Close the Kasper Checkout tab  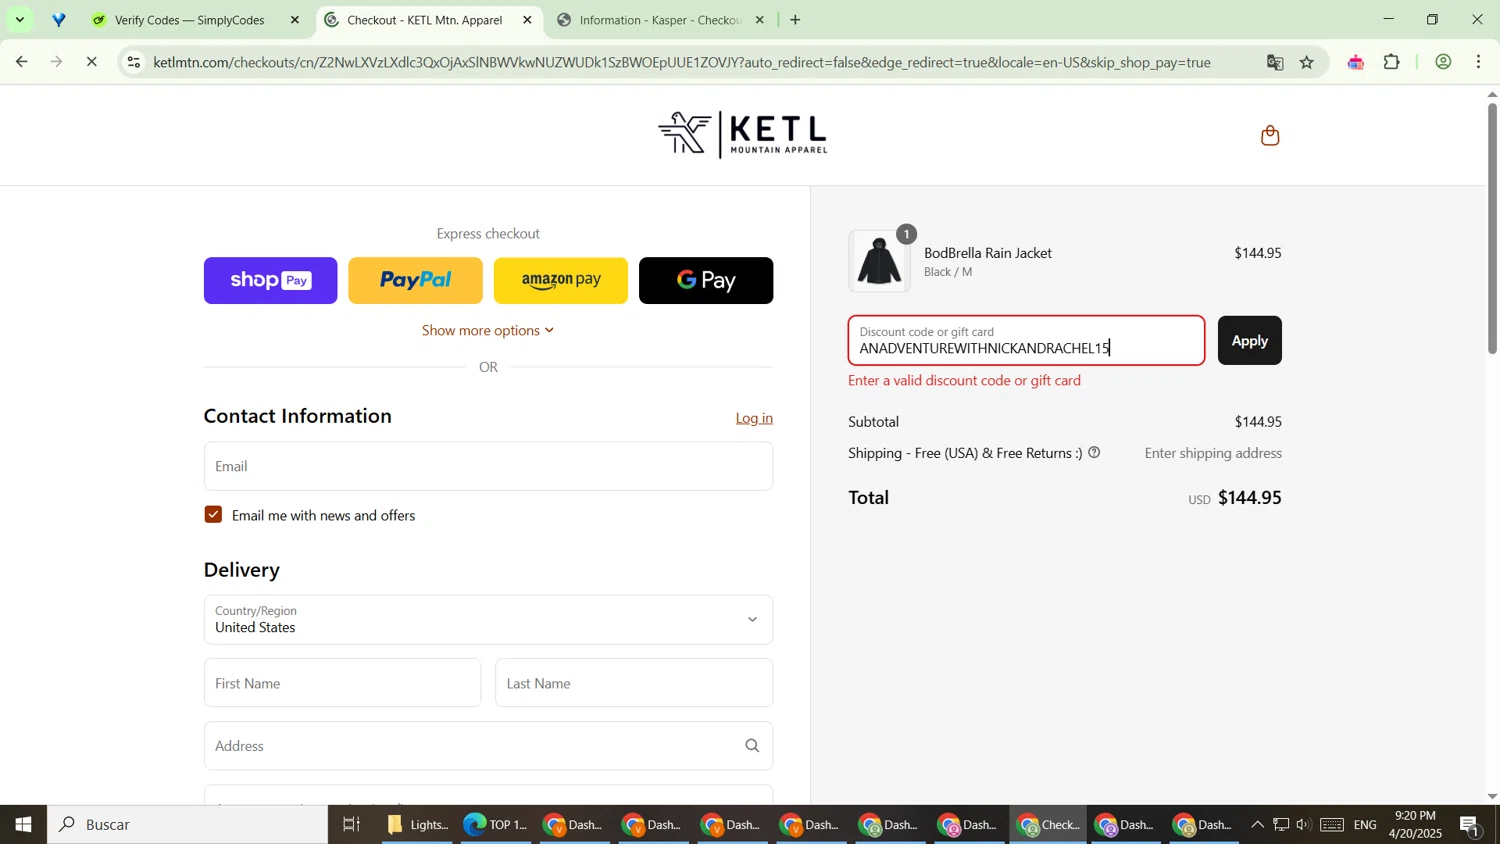coord(759,20)
